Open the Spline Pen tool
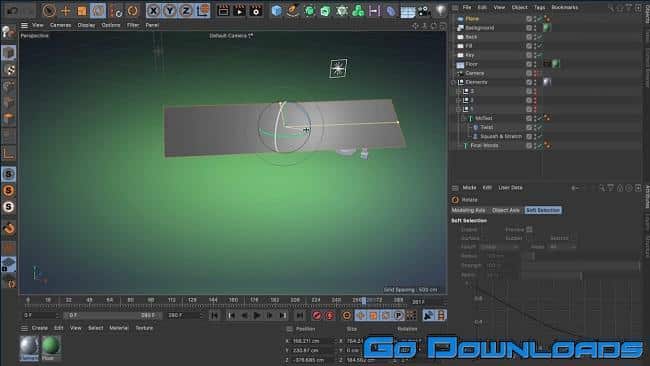 point(293,10)
